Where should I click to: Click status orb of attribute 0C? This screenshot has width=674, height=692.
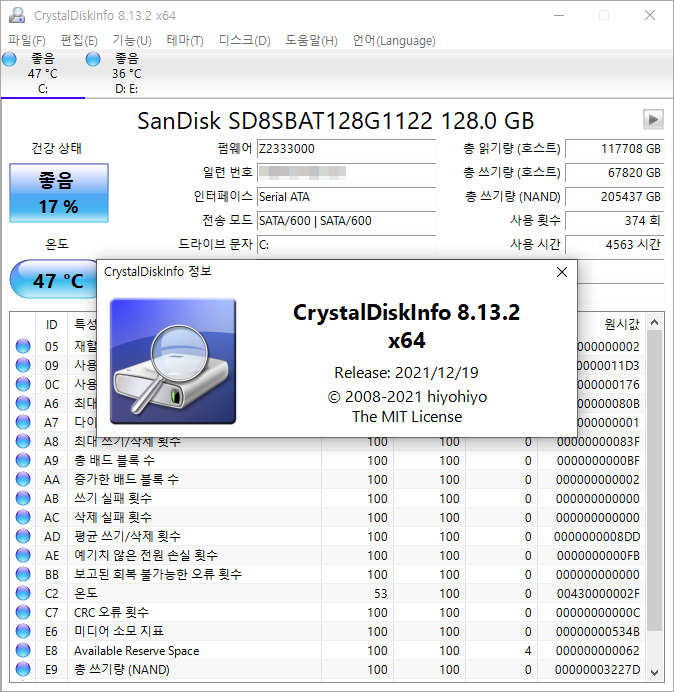tap(23, 384)
